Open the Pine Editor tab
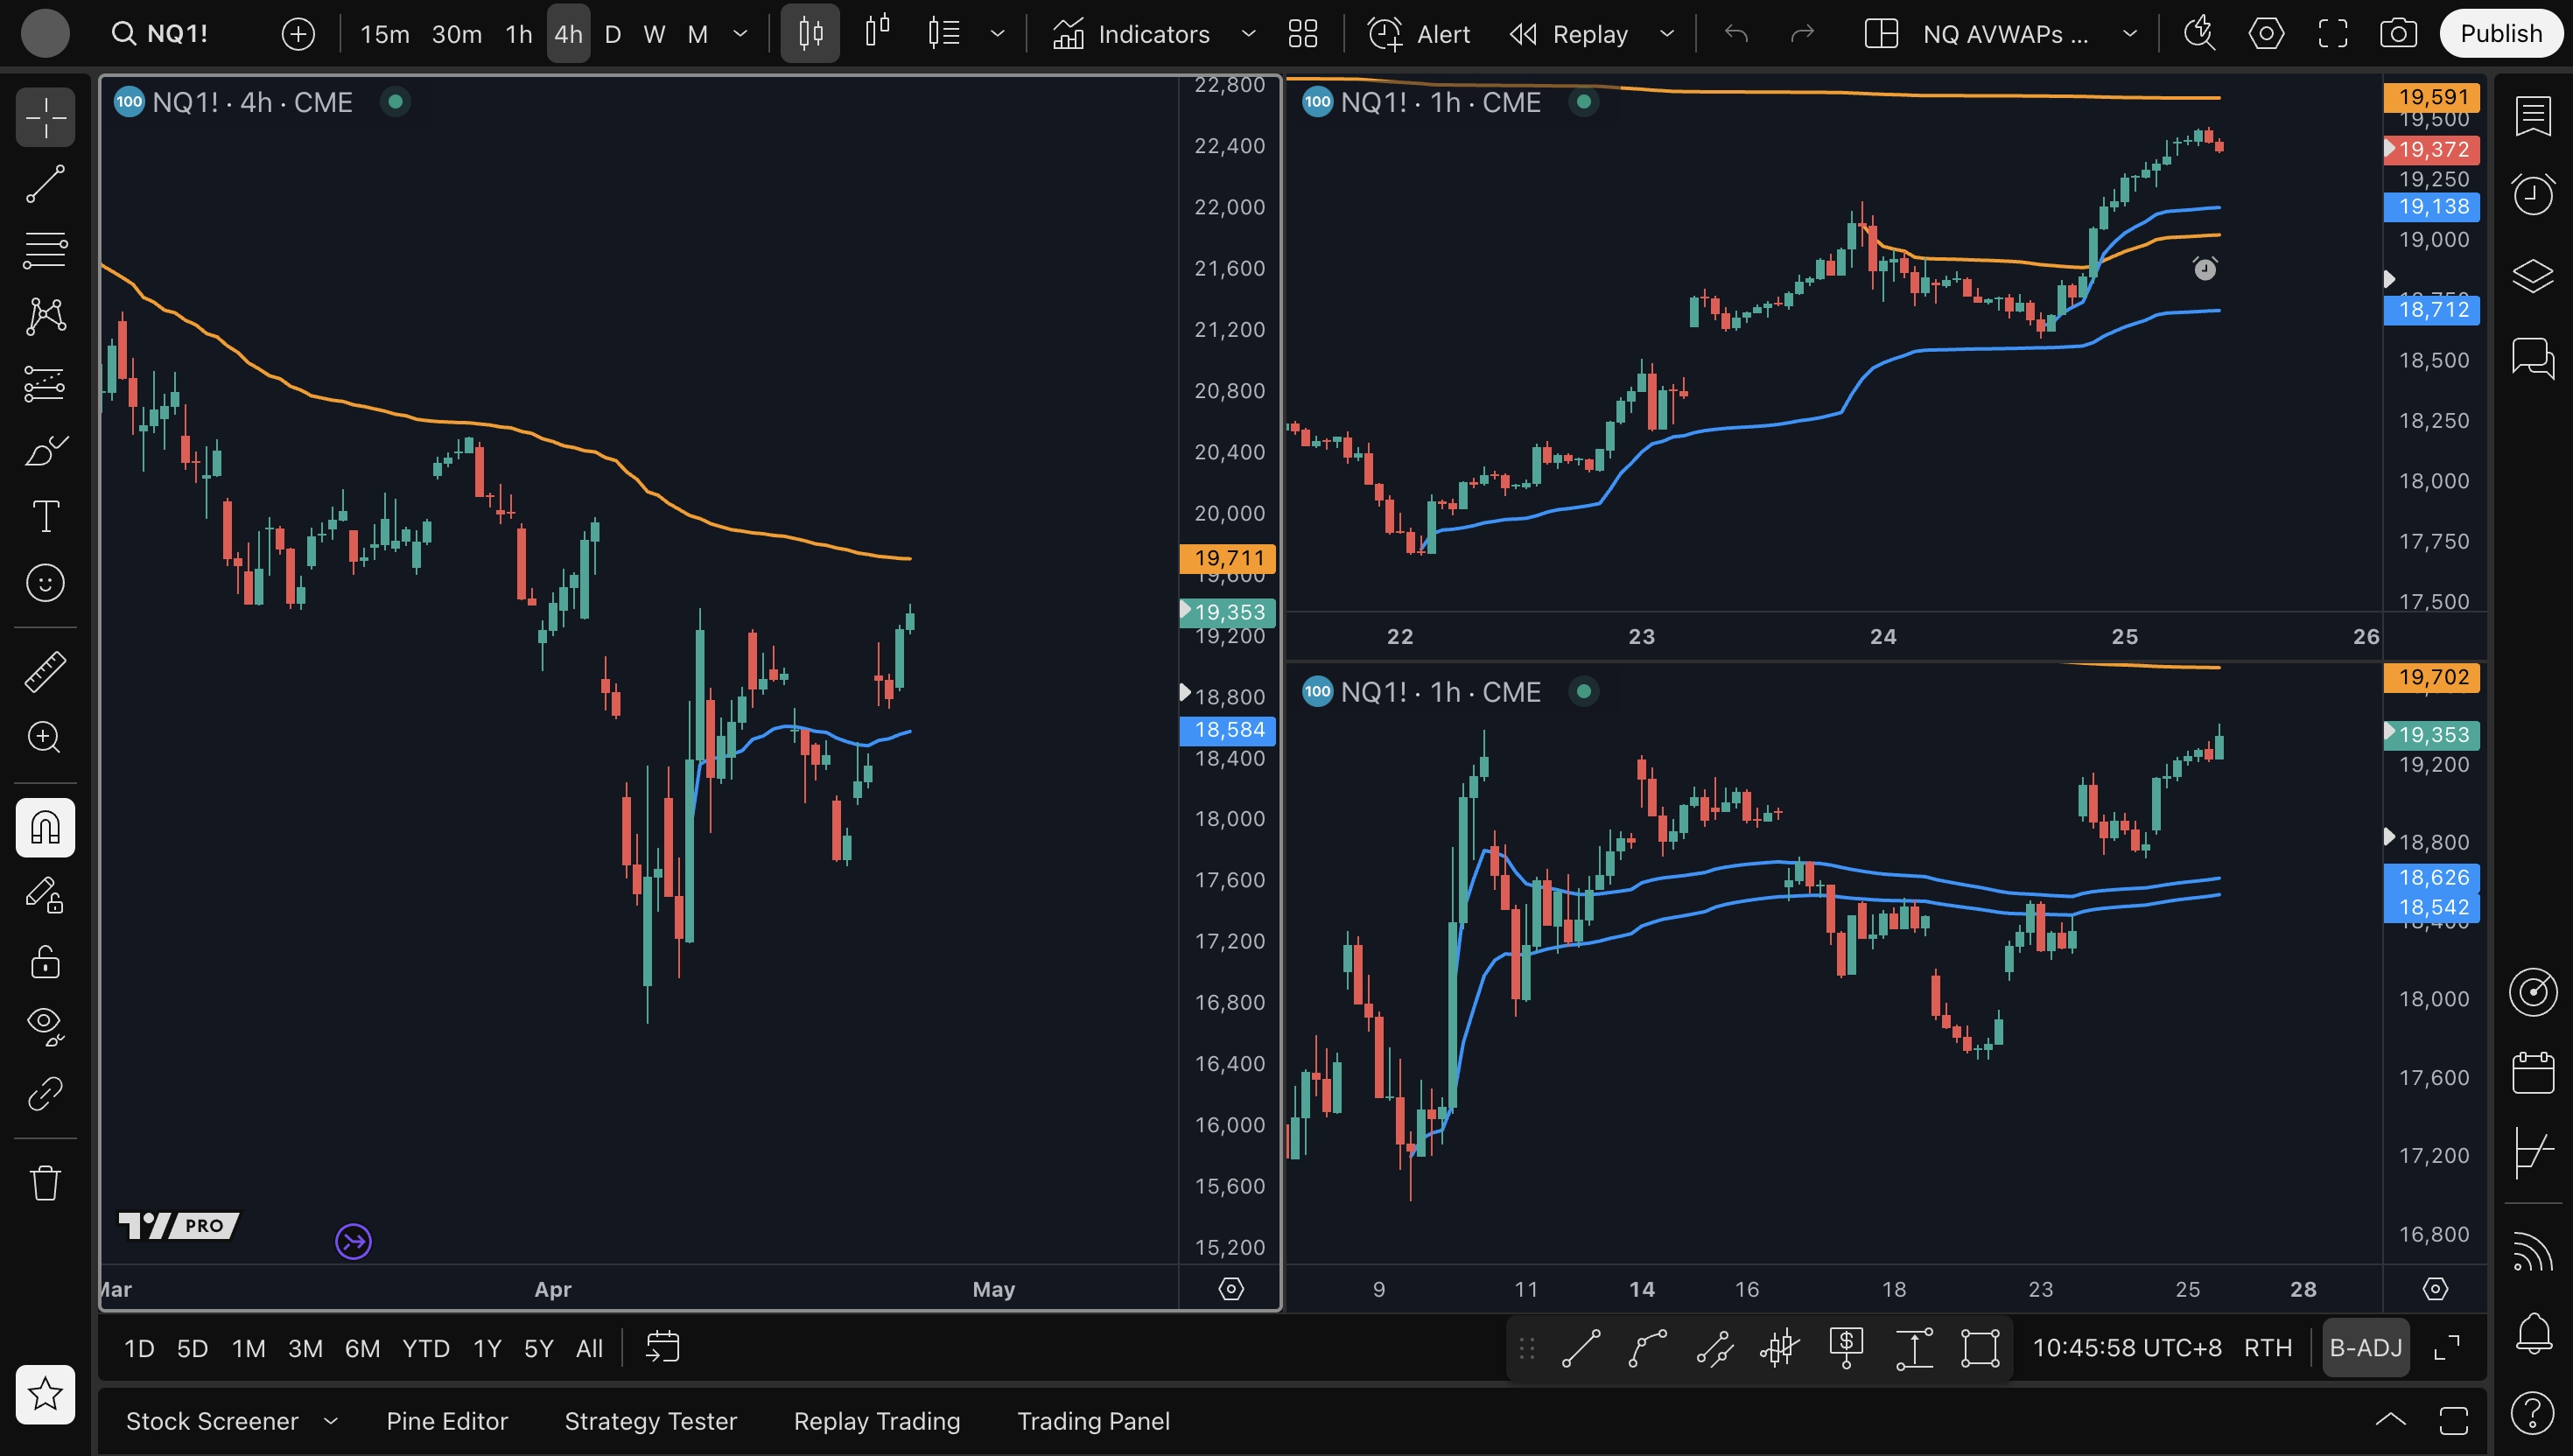The image size is (2573, 1456). click(x=446, y=1421)
